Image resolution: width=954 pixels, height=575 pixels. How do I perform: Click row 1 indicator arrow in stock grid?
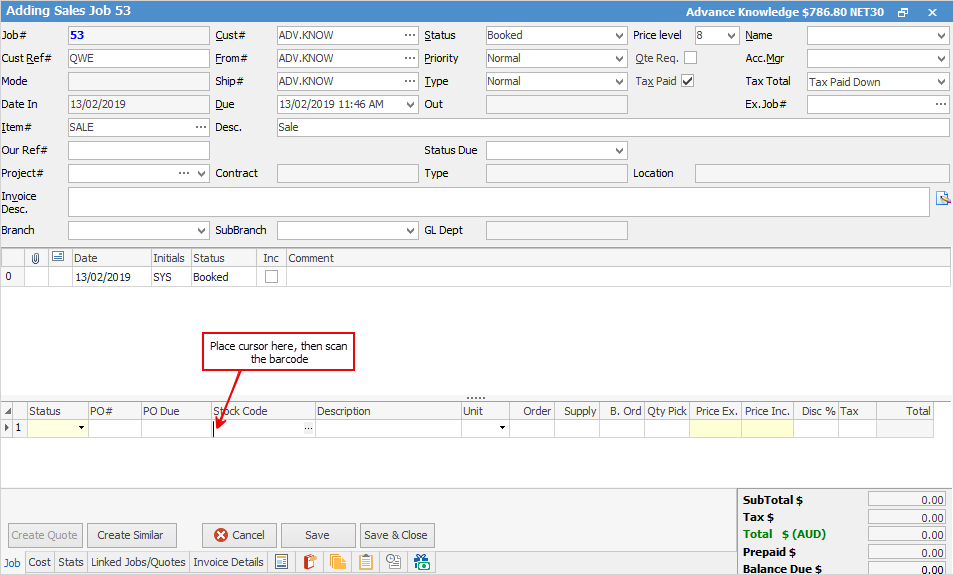[7, 428]
